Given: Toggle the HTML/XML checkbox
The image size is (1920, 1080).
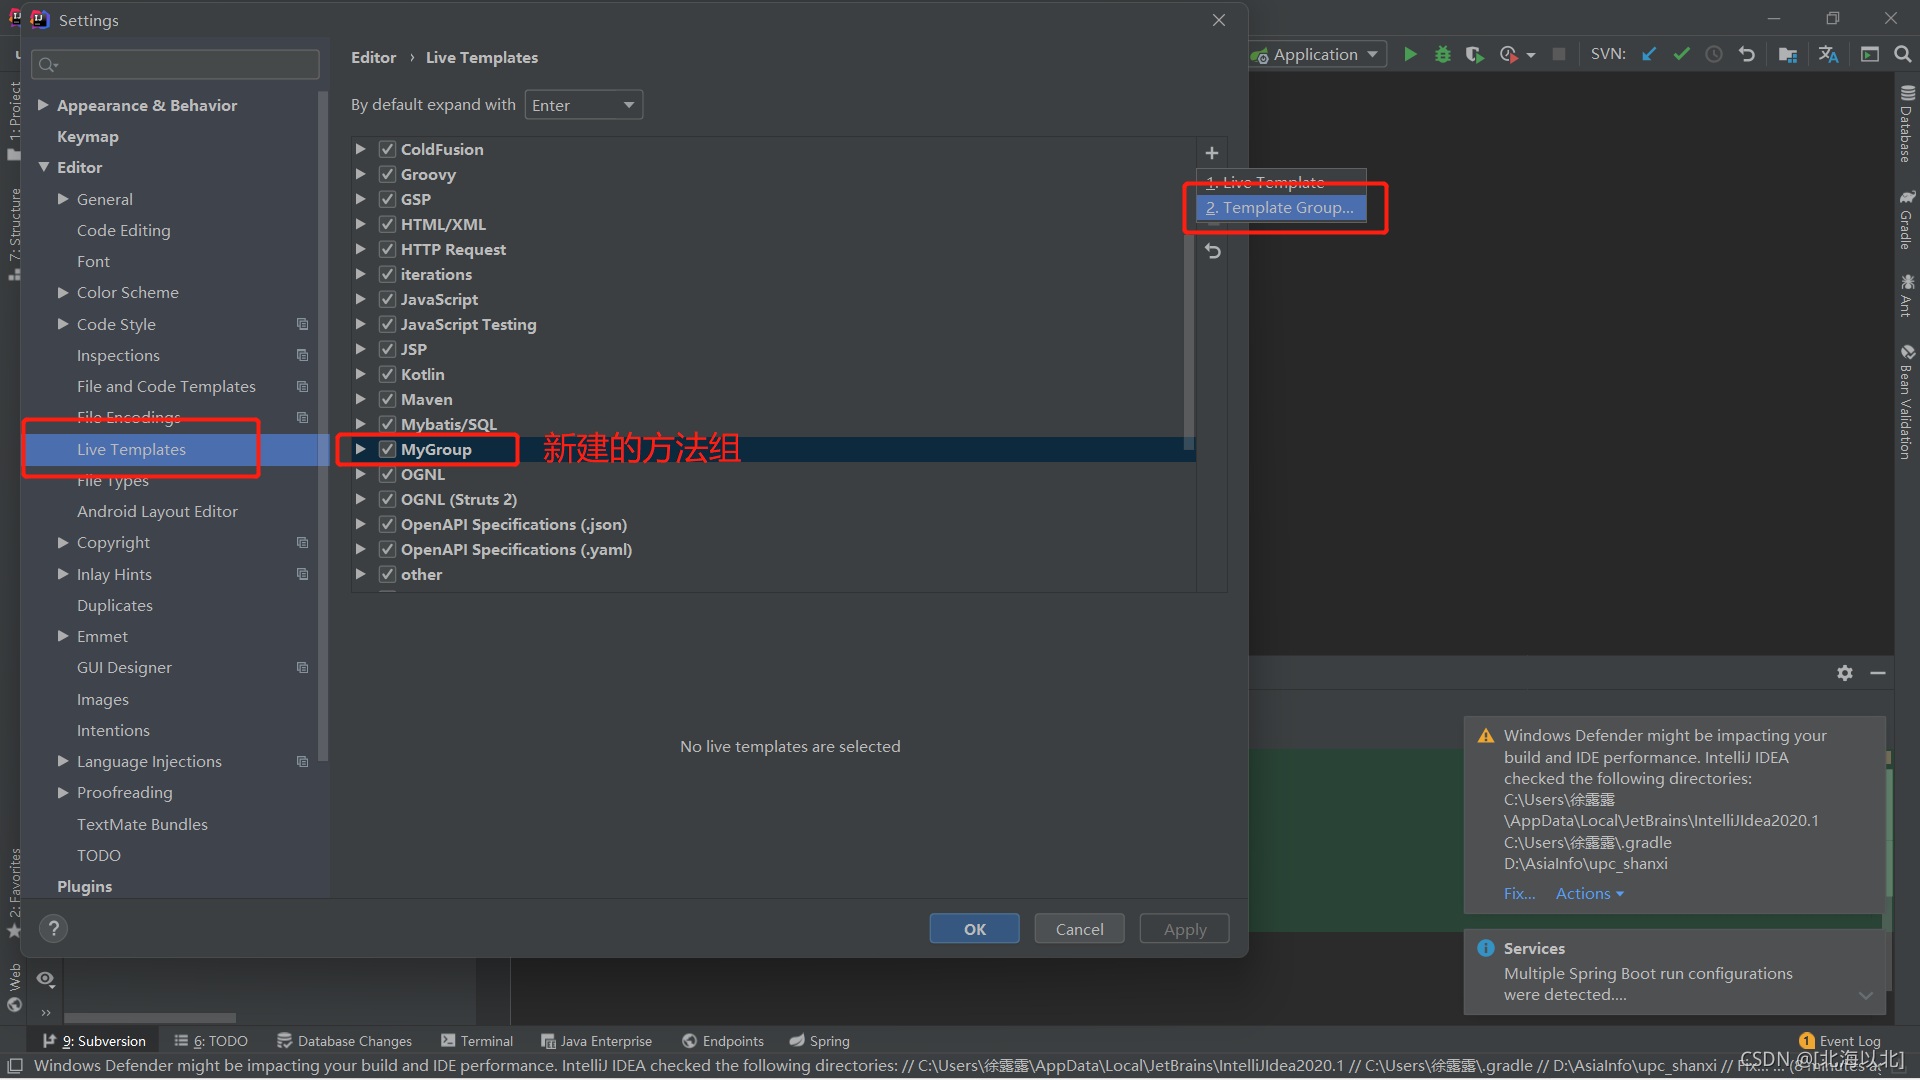Looking at the screenshot, I should click(387, 224).
